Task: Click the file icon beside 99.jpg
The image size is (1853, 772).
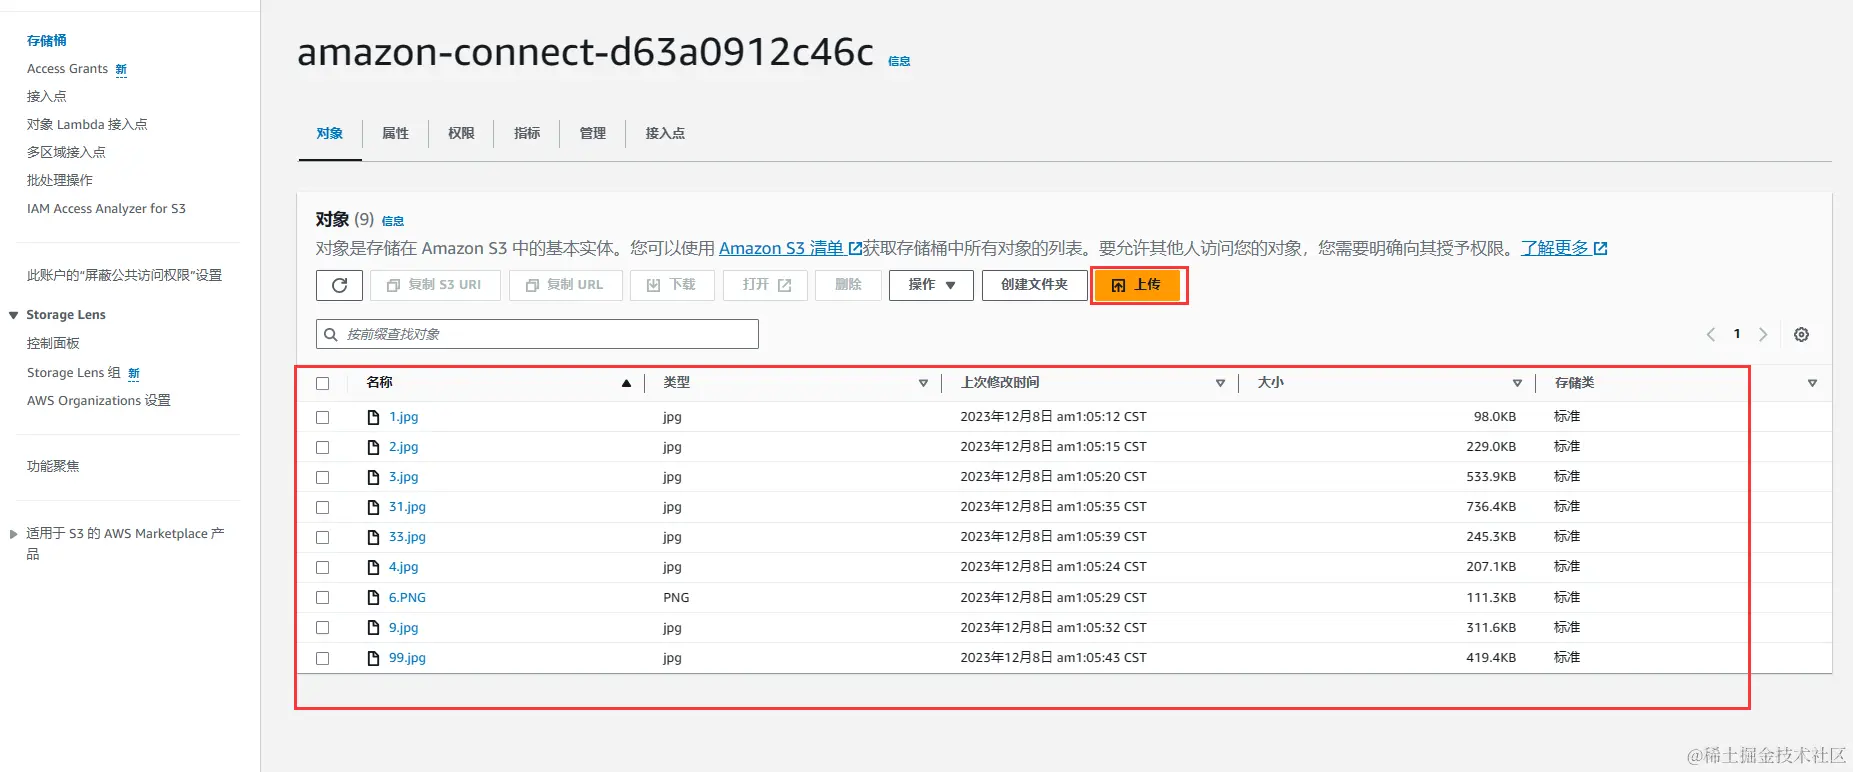Action: click(373, 658)
